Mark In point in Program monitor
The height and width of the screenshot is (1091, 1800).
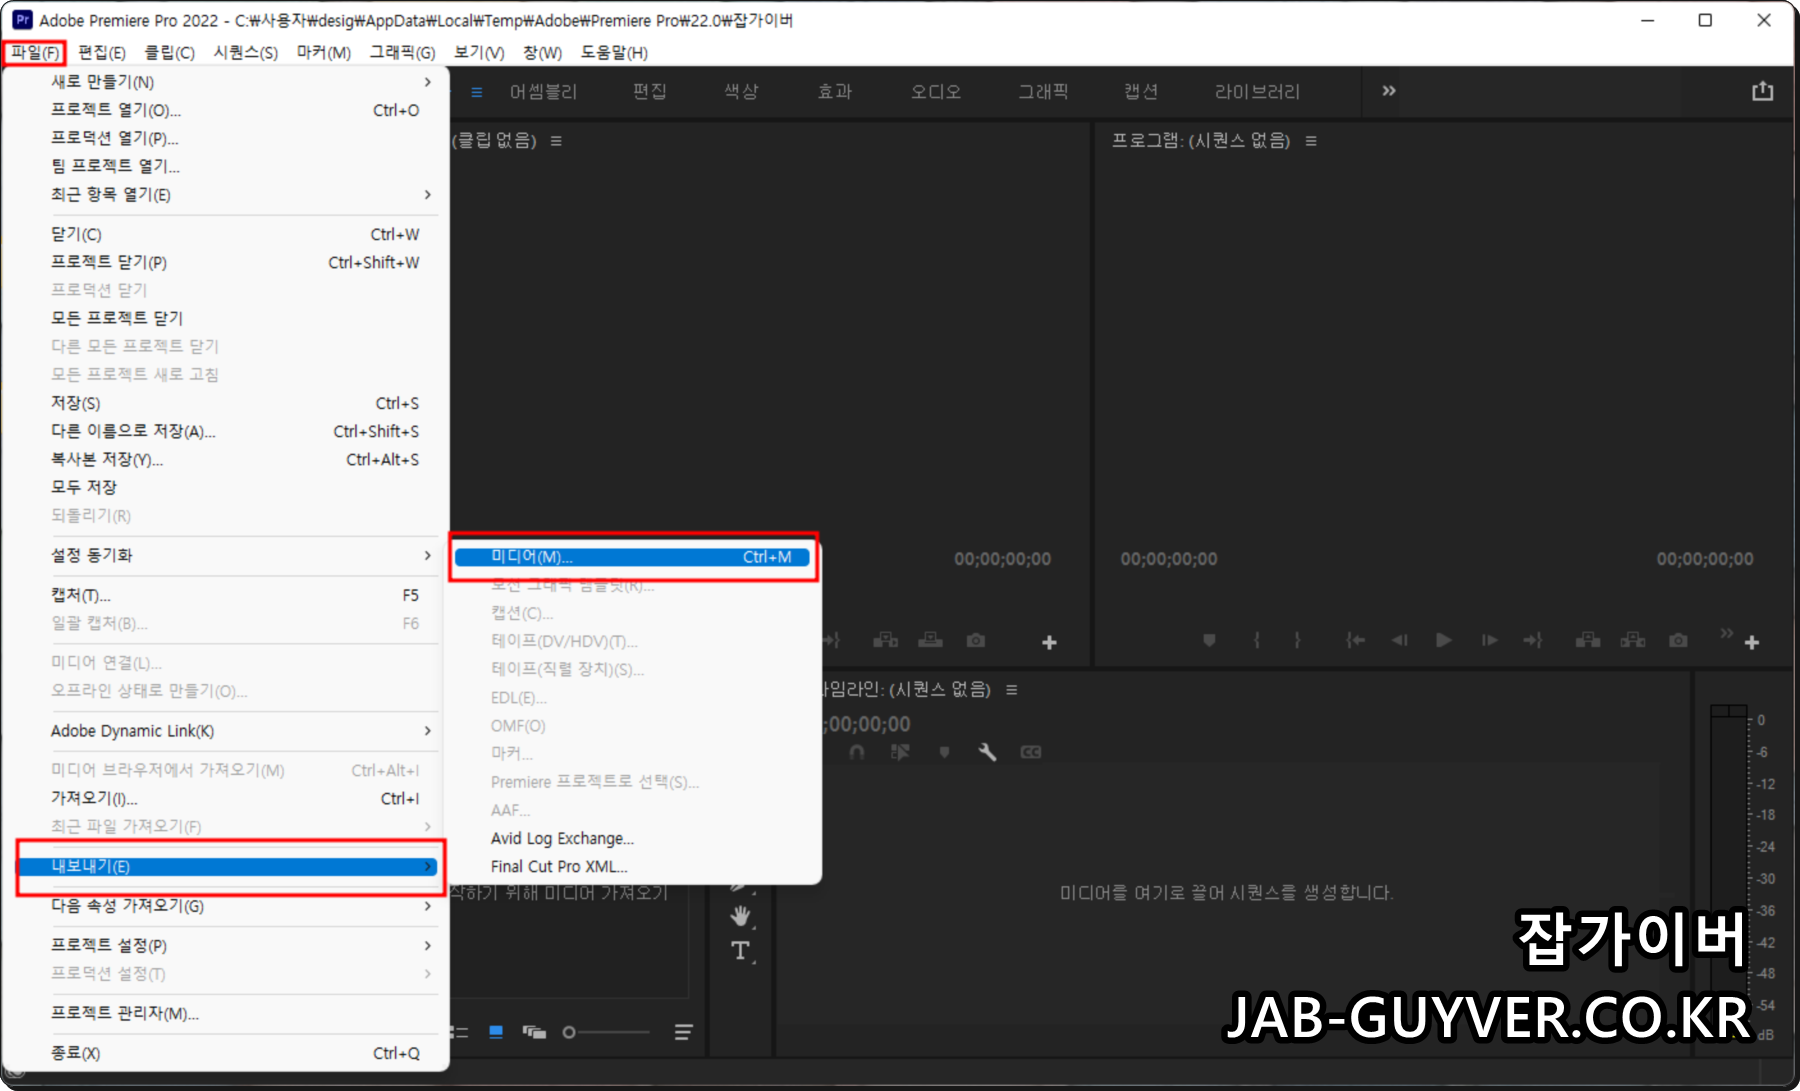tap(1257, 640)
